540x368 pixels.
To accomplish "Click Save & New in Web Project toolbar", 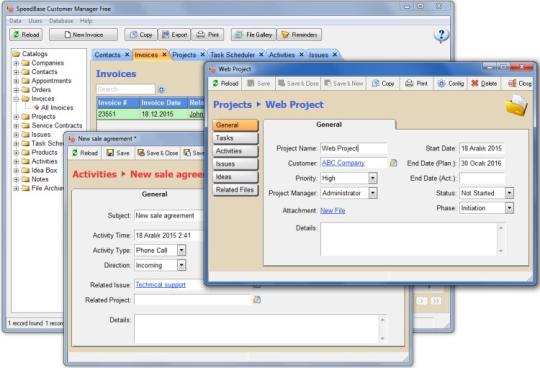I will point(343,83).
